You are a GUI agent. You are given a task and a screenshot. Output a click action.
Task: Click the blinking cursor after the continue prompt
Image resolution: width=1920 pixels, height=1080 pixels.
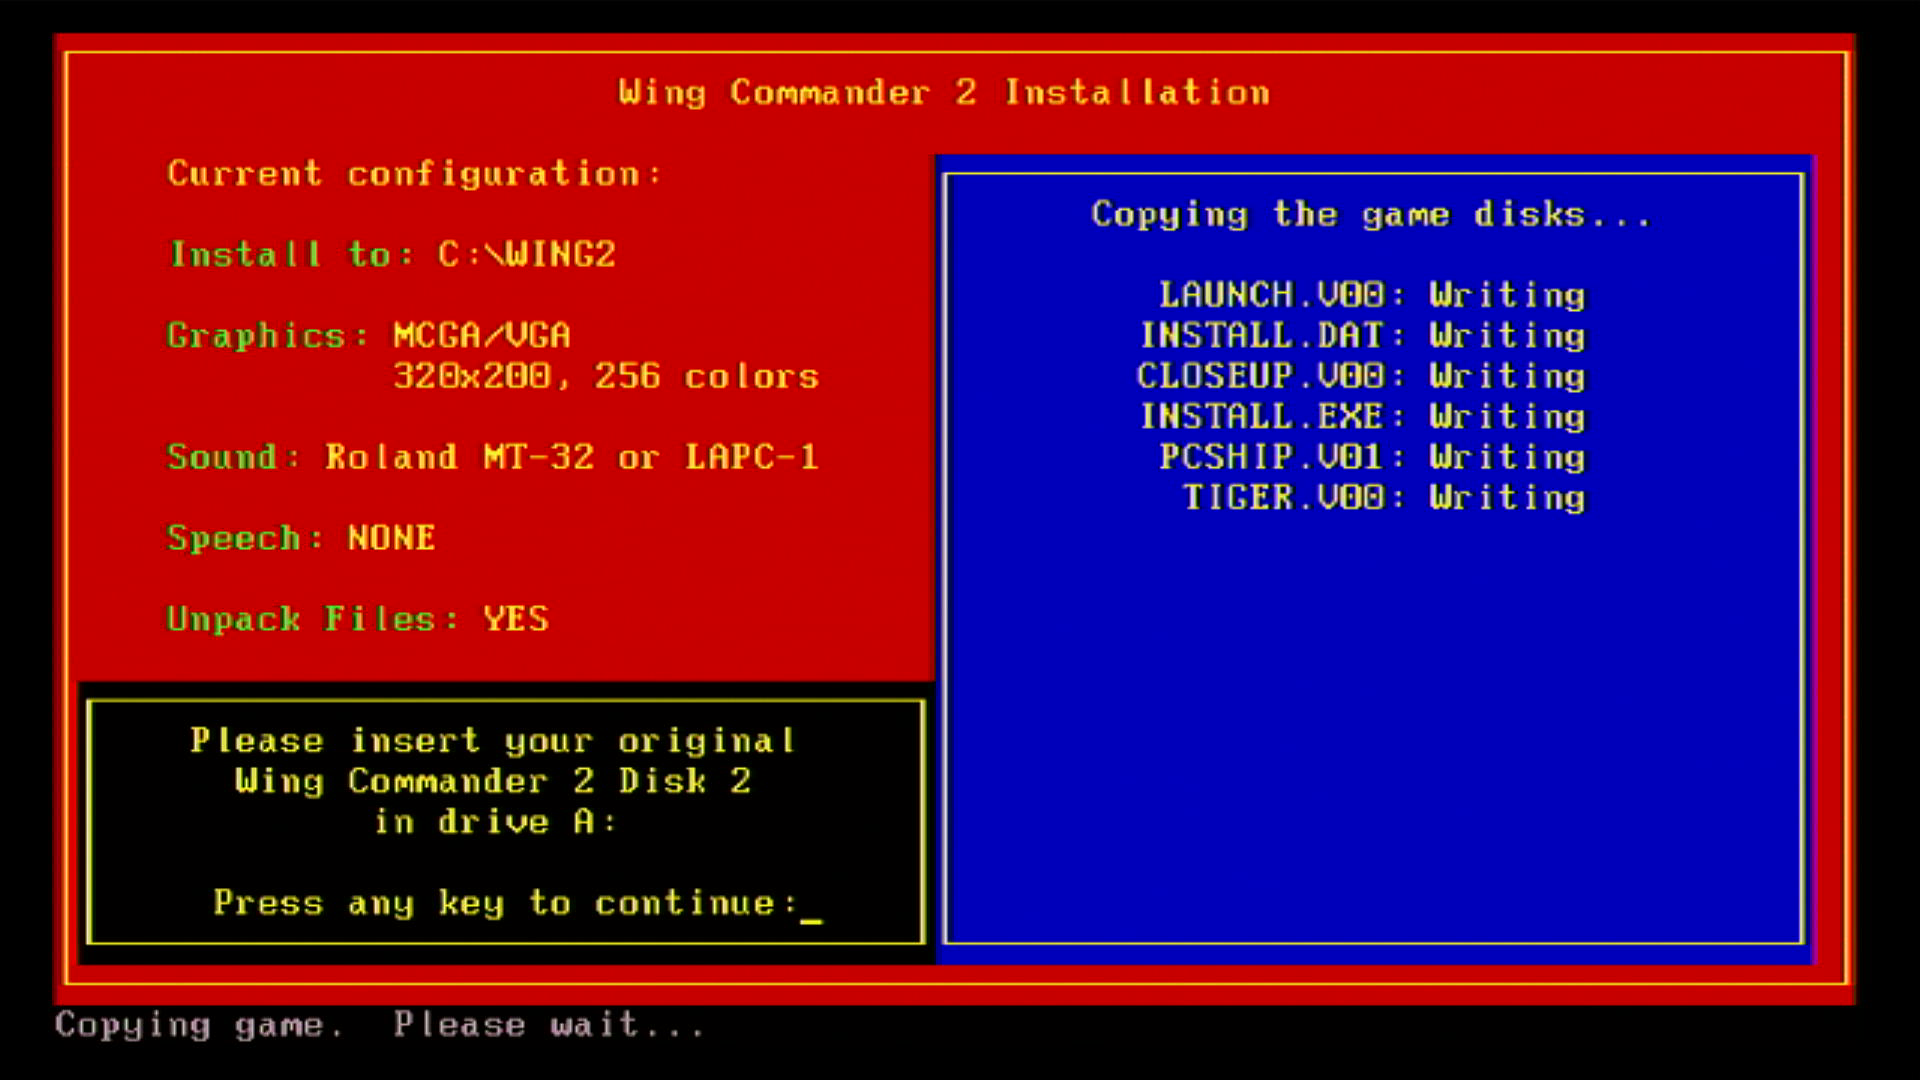coord(811,918)
